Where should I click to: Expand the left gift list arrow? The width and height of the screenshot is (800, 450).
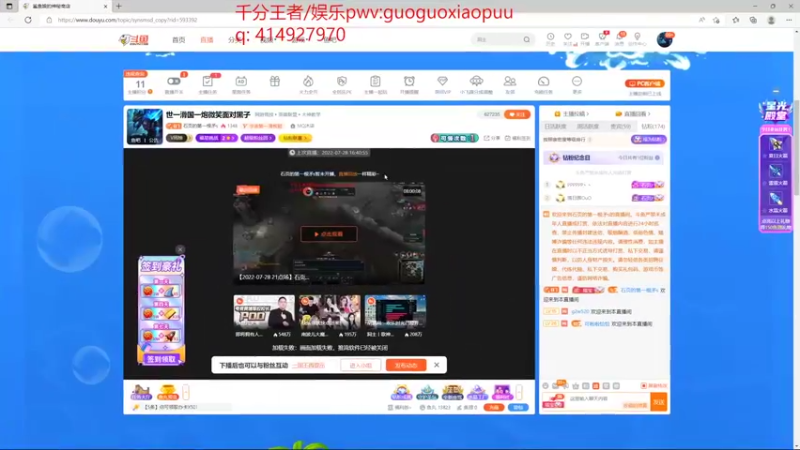(186, 392)
